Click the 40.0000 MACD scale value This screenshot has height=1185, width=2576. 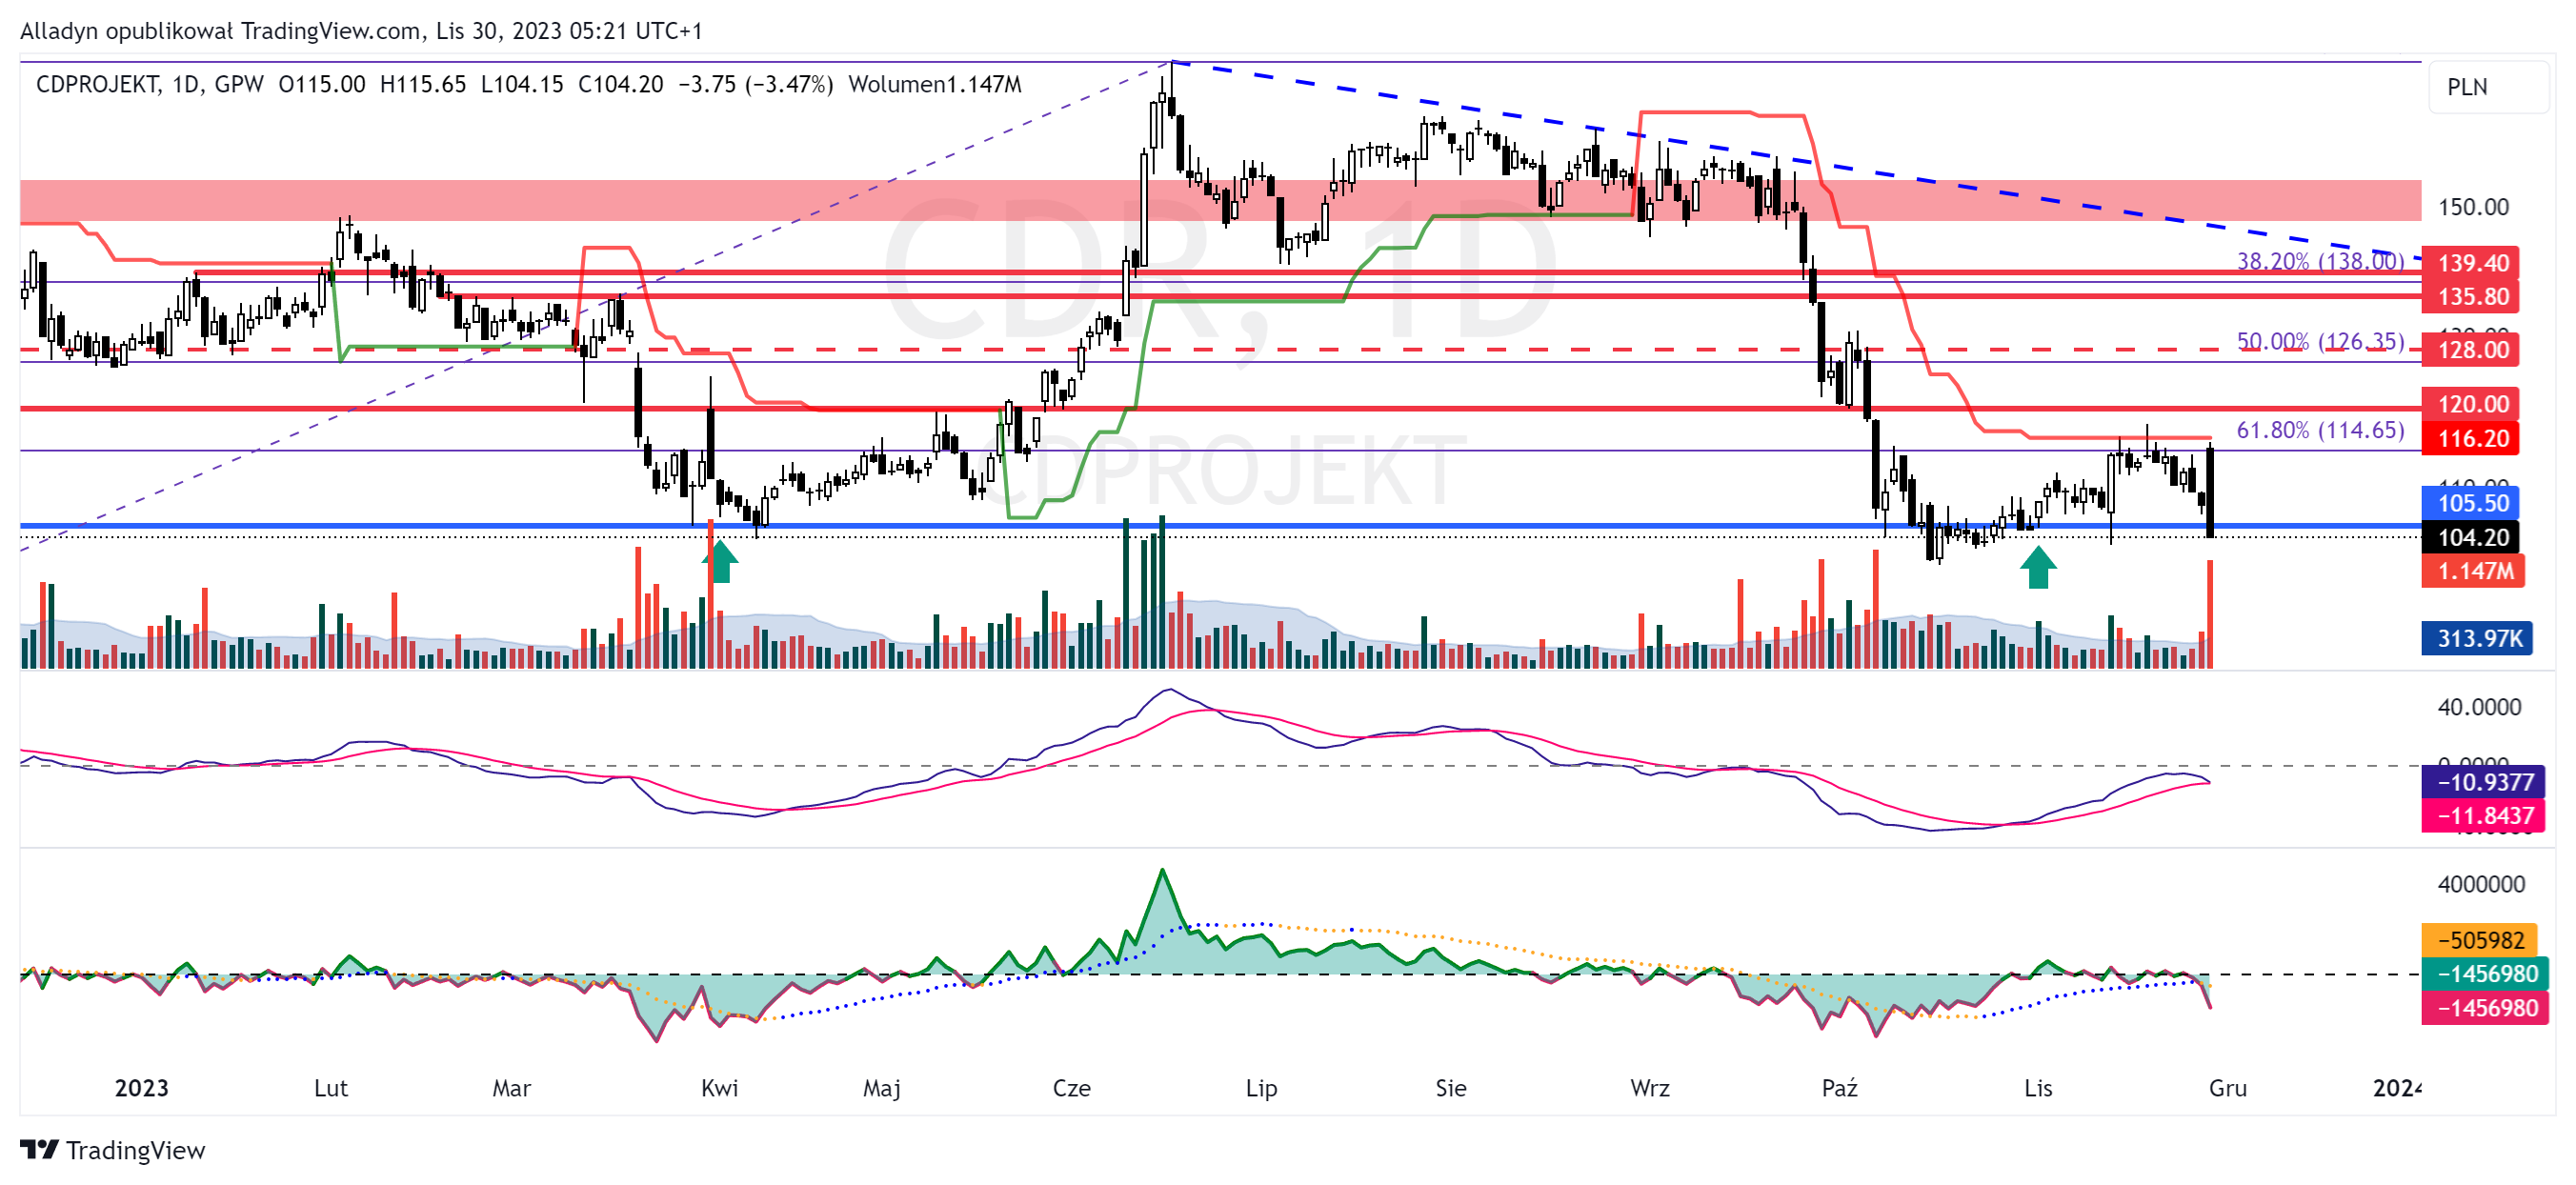tap(2479, 708)
